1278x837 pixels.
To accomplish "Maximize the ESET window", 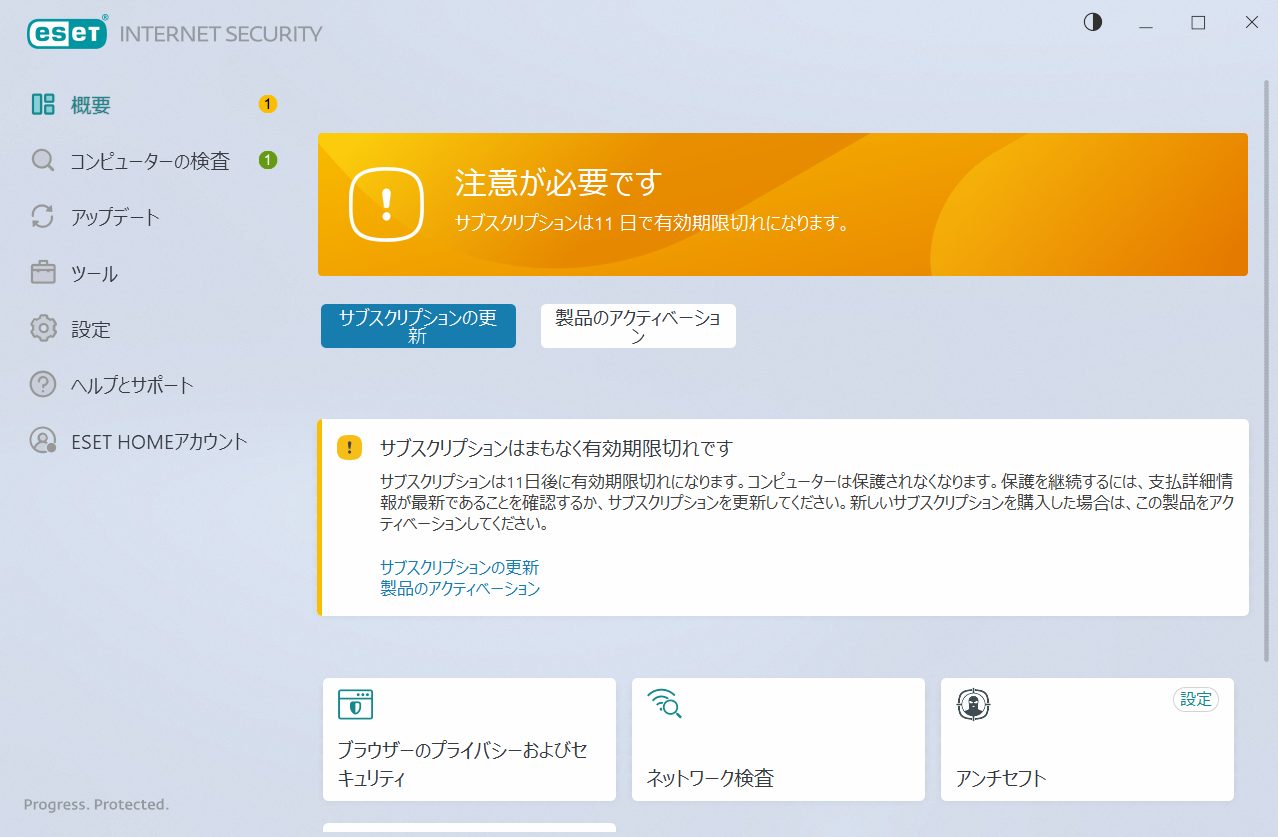I will point(1198,23).
